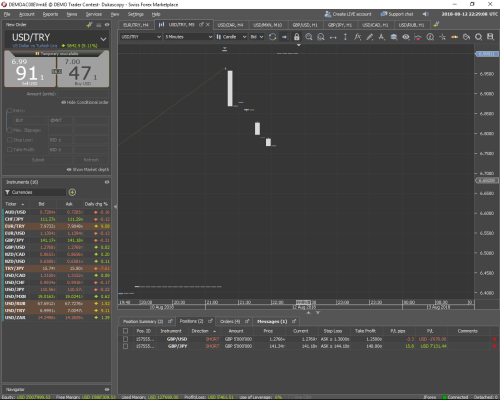Screen dimensions: 500x400
Task: Enable the Take Profit checkbox
Action: [10, 150]
